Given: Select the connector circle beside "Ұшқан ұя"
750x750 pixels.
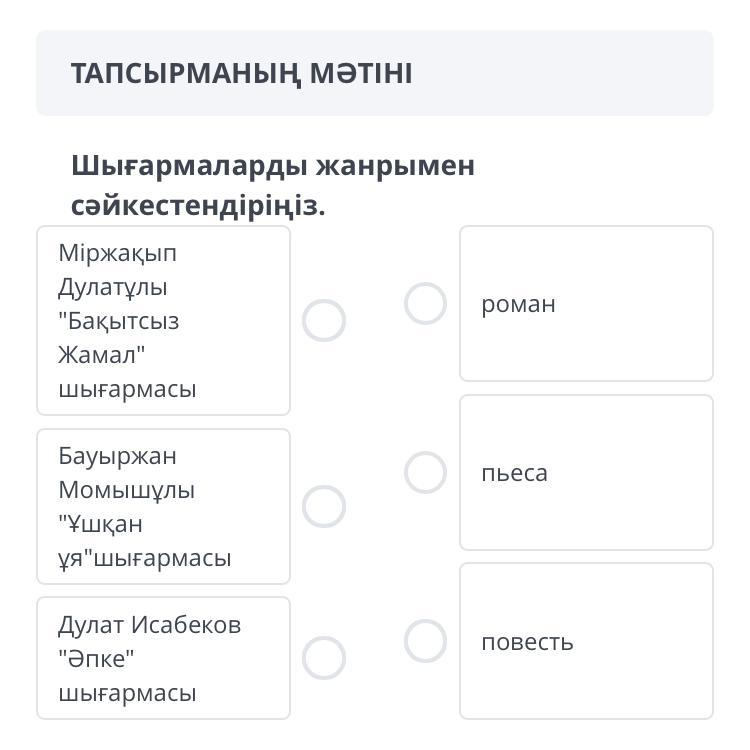Looking at the screenshot, I should pos(324,506).
